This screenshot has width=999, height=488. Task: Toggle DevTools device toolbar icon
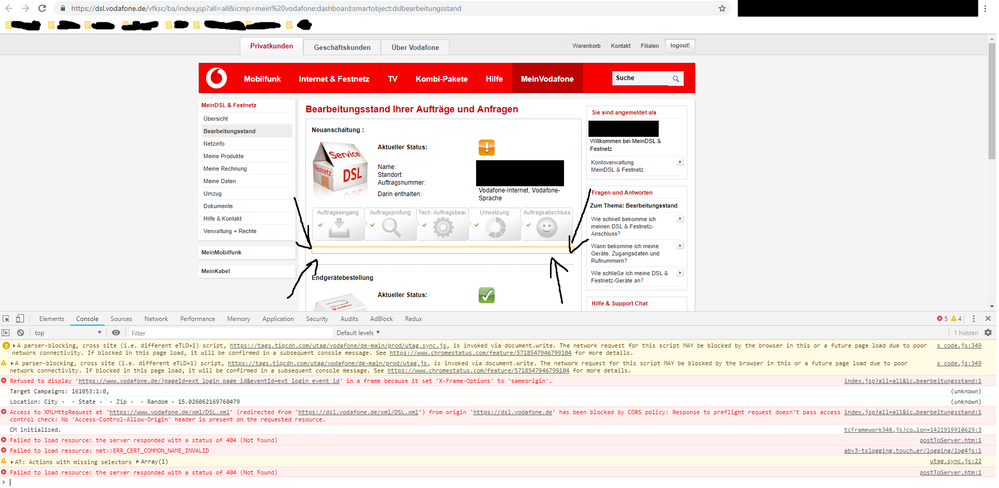pos(20,319)
